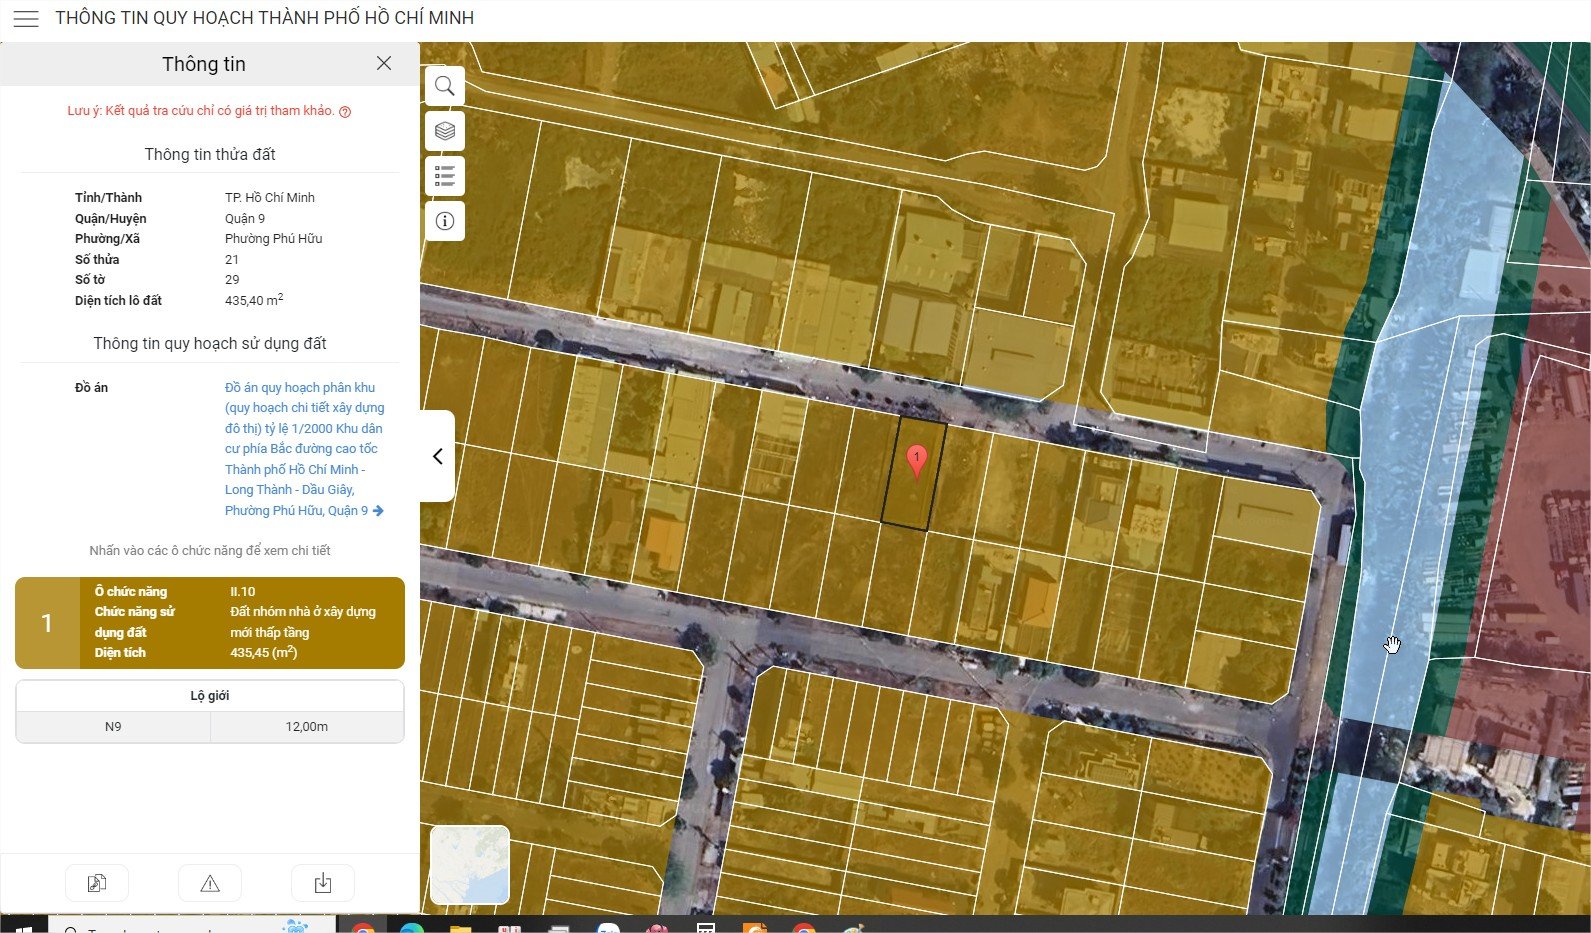Click Thông tin quy hoạch sử dụng đất heading
This screenshot has height=933, width=1591.
click(x=210, y=343)
